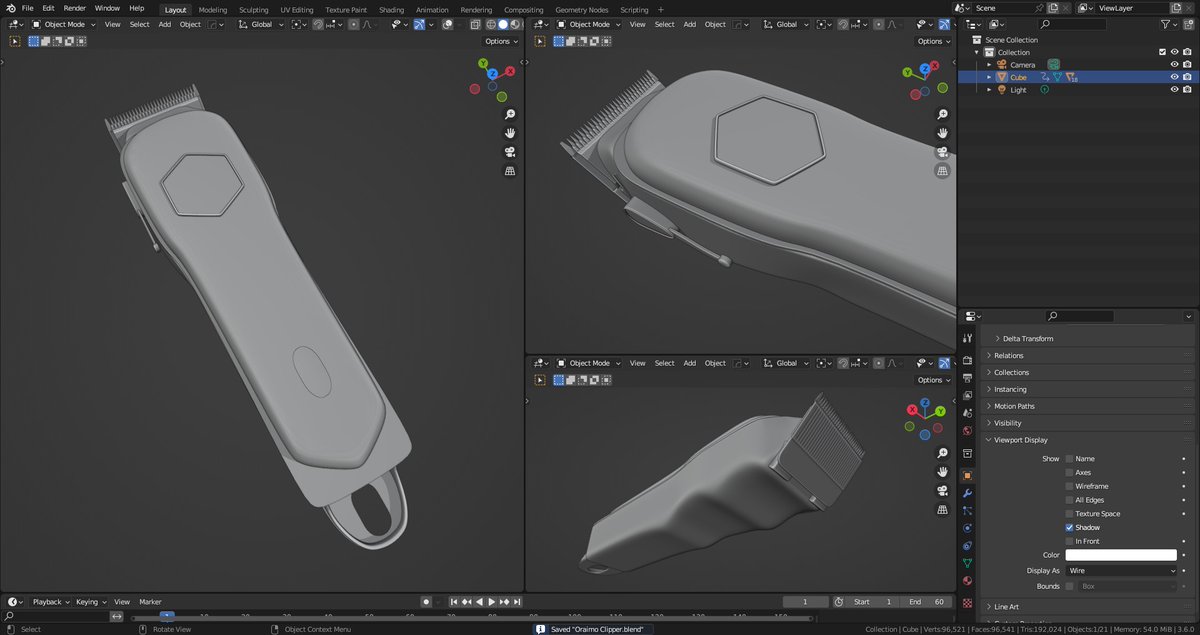Open the Object Mode dropdown
The image size is (1200, 635).
[62, 24]
